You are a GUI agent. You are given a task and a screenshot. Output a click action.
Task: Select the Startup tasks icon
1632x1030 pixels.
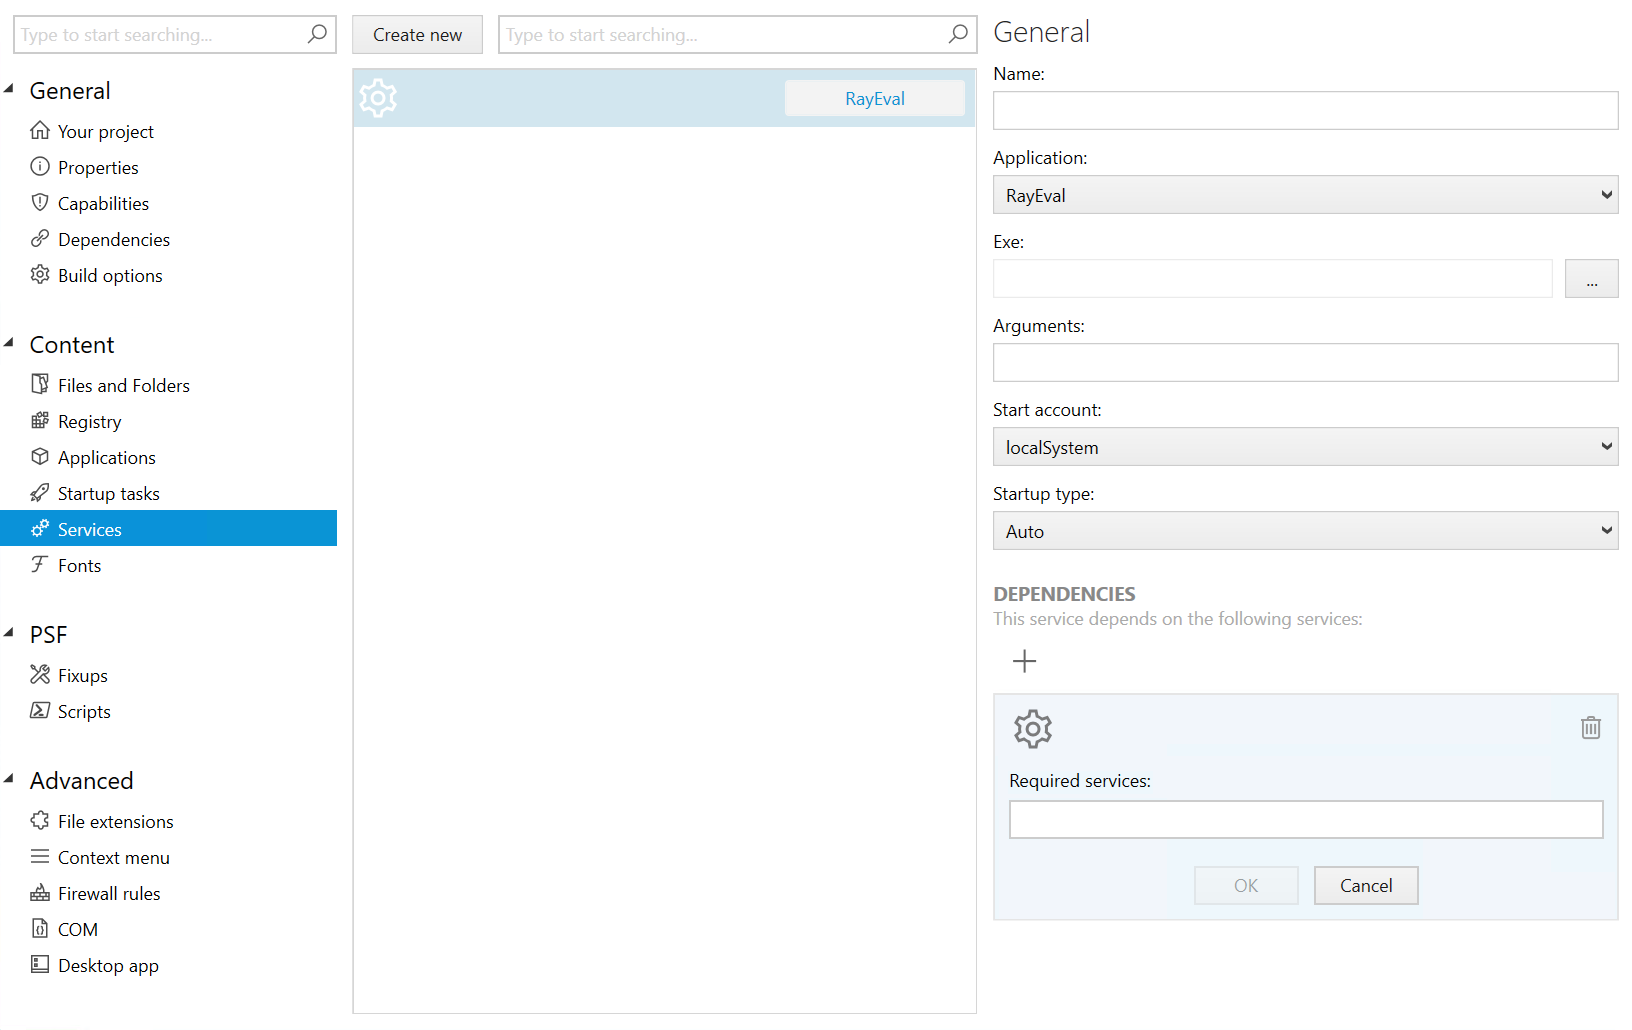(39, 492)
